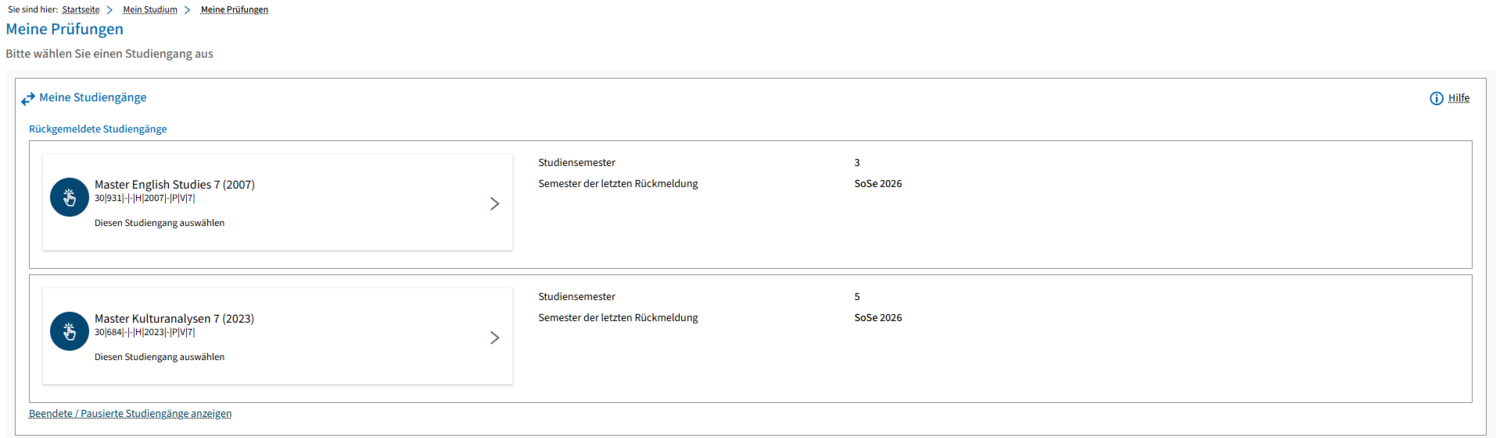Click the code line 30|931|-|-|H|2007
The image size is (1500, 438).
pos(145,198)
